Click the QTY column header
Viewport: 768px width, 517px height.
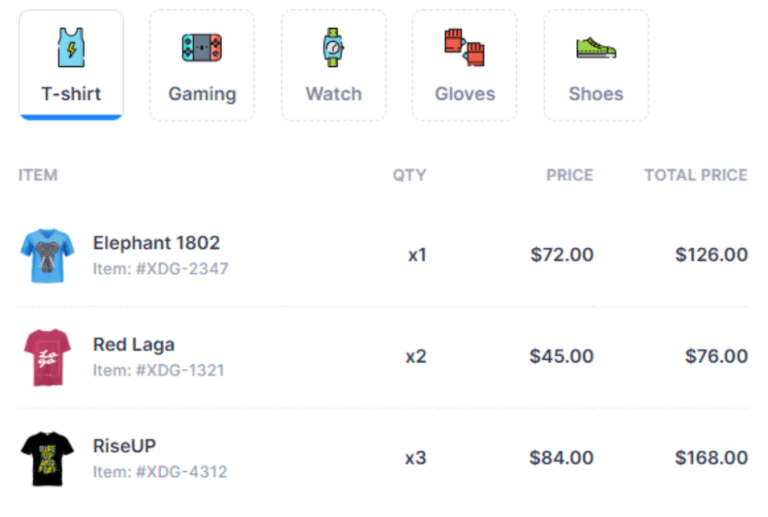click(x=409, y=175)
